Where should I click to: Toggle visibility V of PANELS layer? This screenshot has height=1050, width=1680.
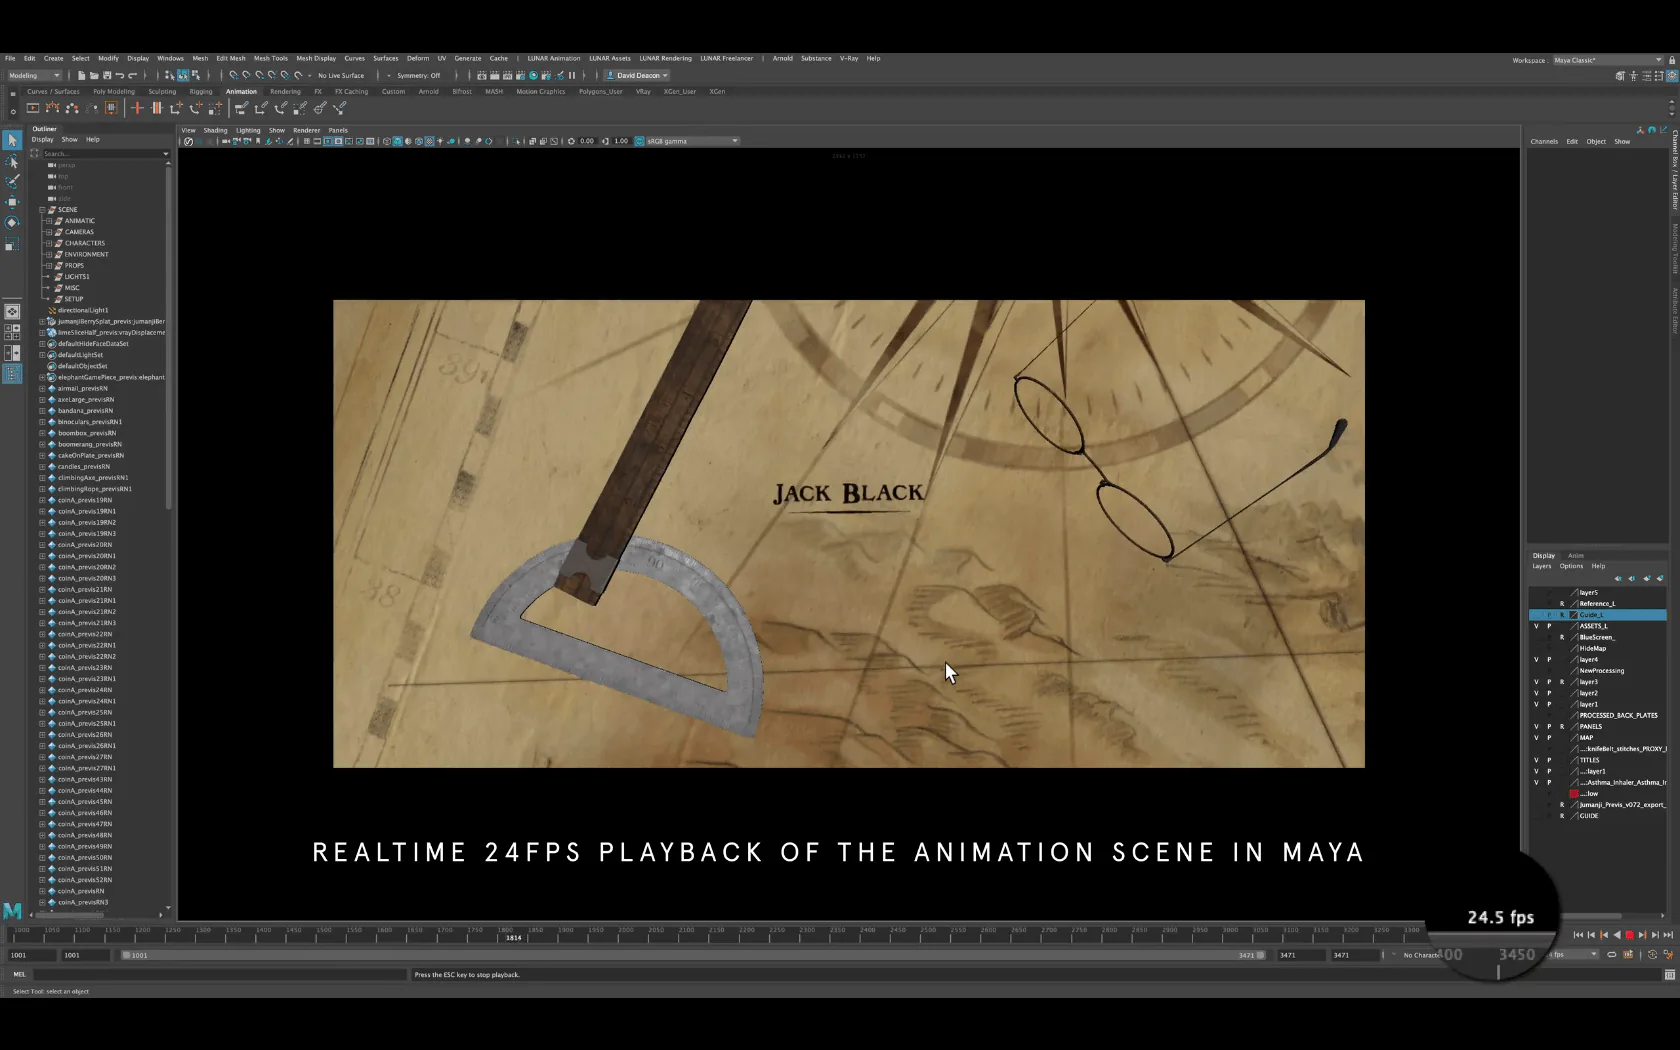pos(1537,727)
